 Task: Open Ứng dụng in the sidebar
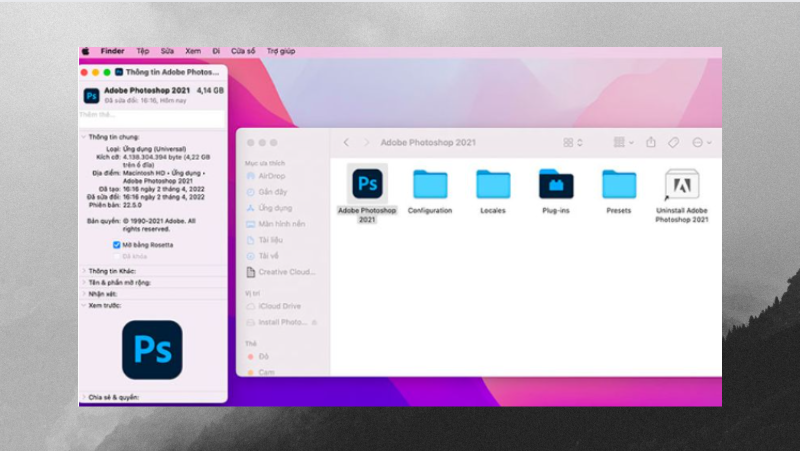(x=269, y=208)
